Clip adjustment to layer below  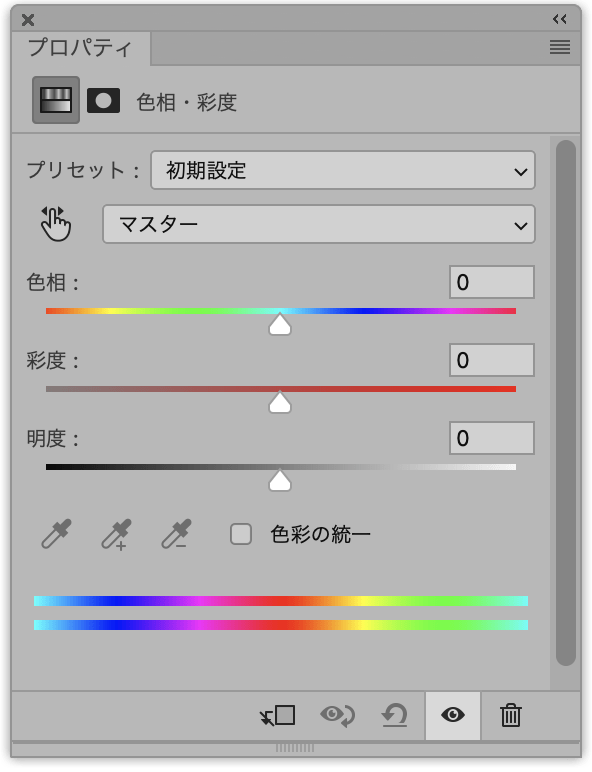(x=278, y=715)
